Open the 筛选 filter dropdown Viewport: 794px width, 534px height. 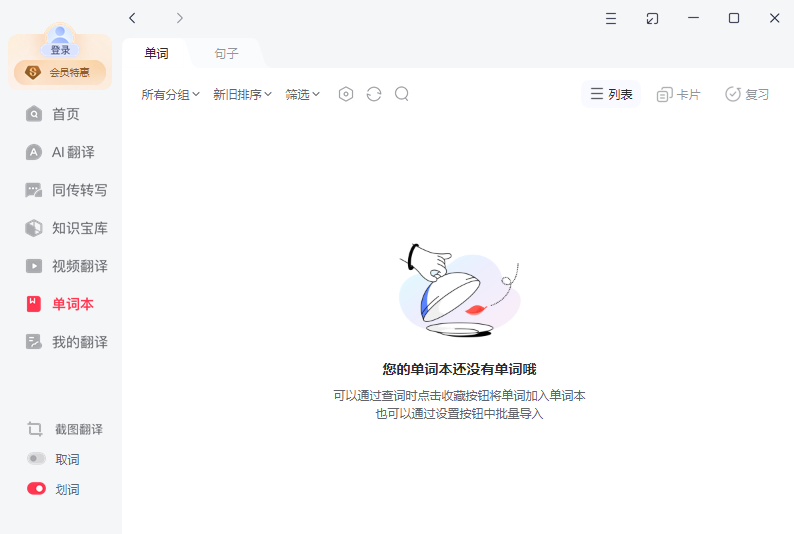click(302, 94)
